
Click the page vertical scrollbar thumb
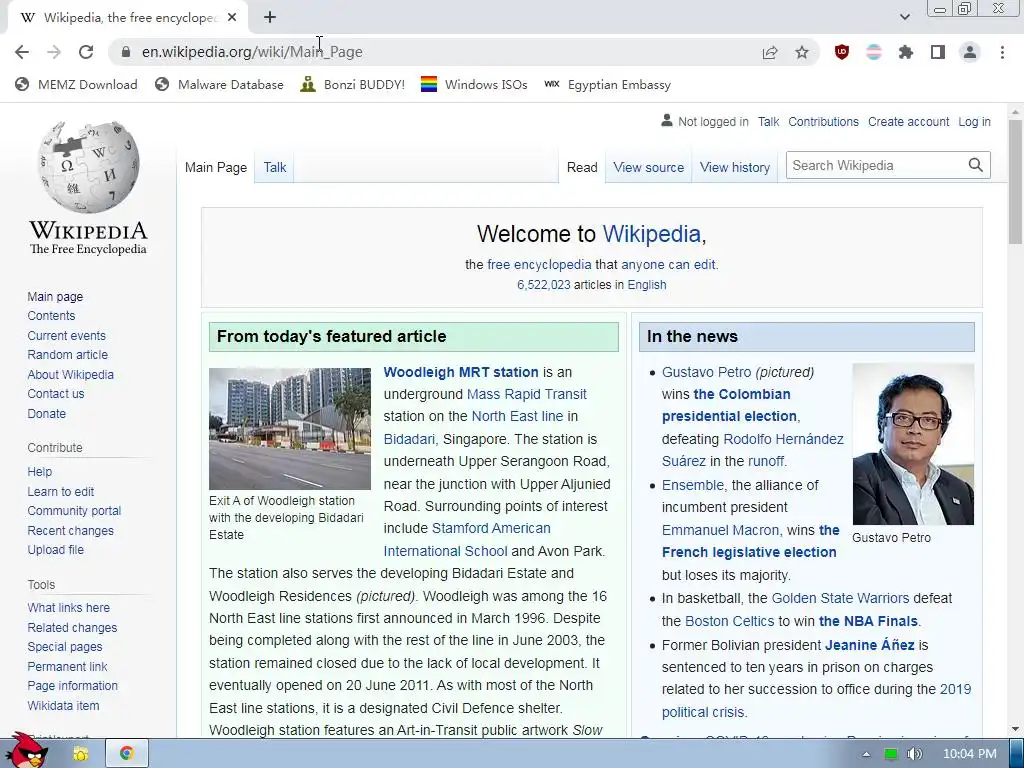pos(1016,182)
